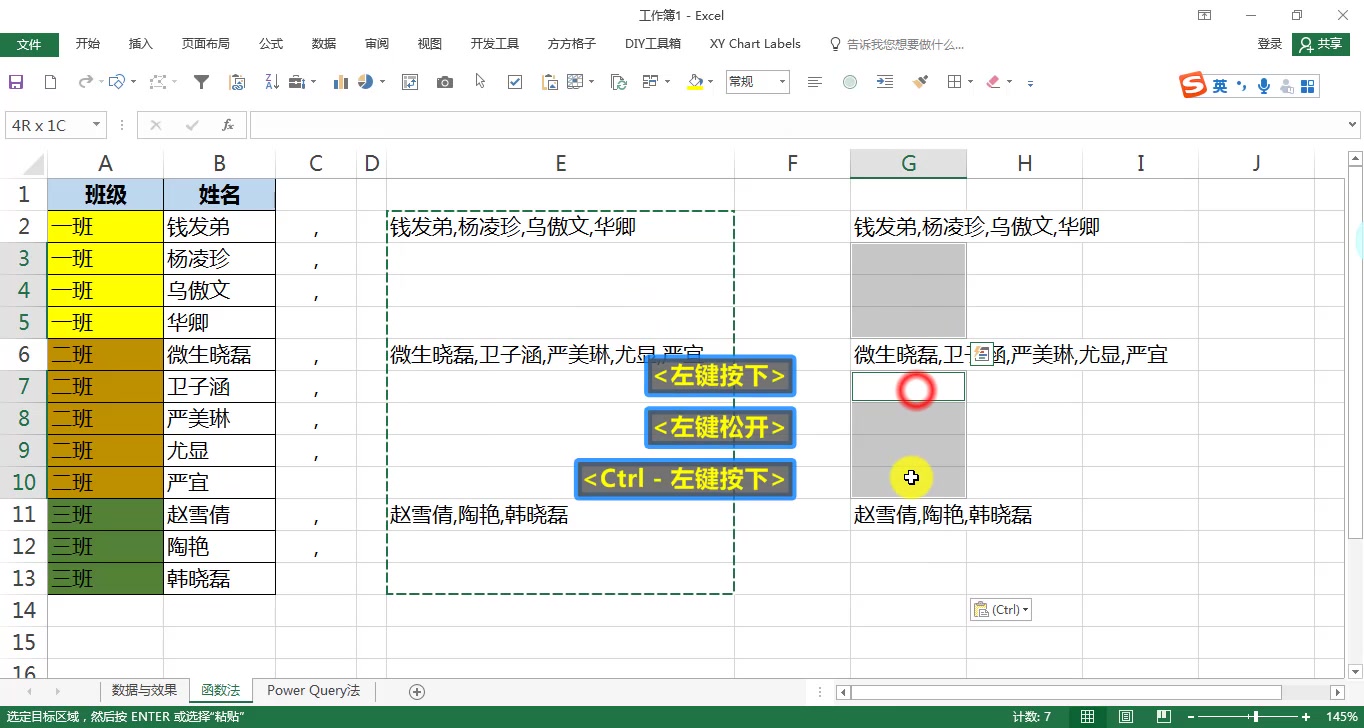
Task: Click the paste-with-link clipboard icon
Action: [x=237, y=82]
